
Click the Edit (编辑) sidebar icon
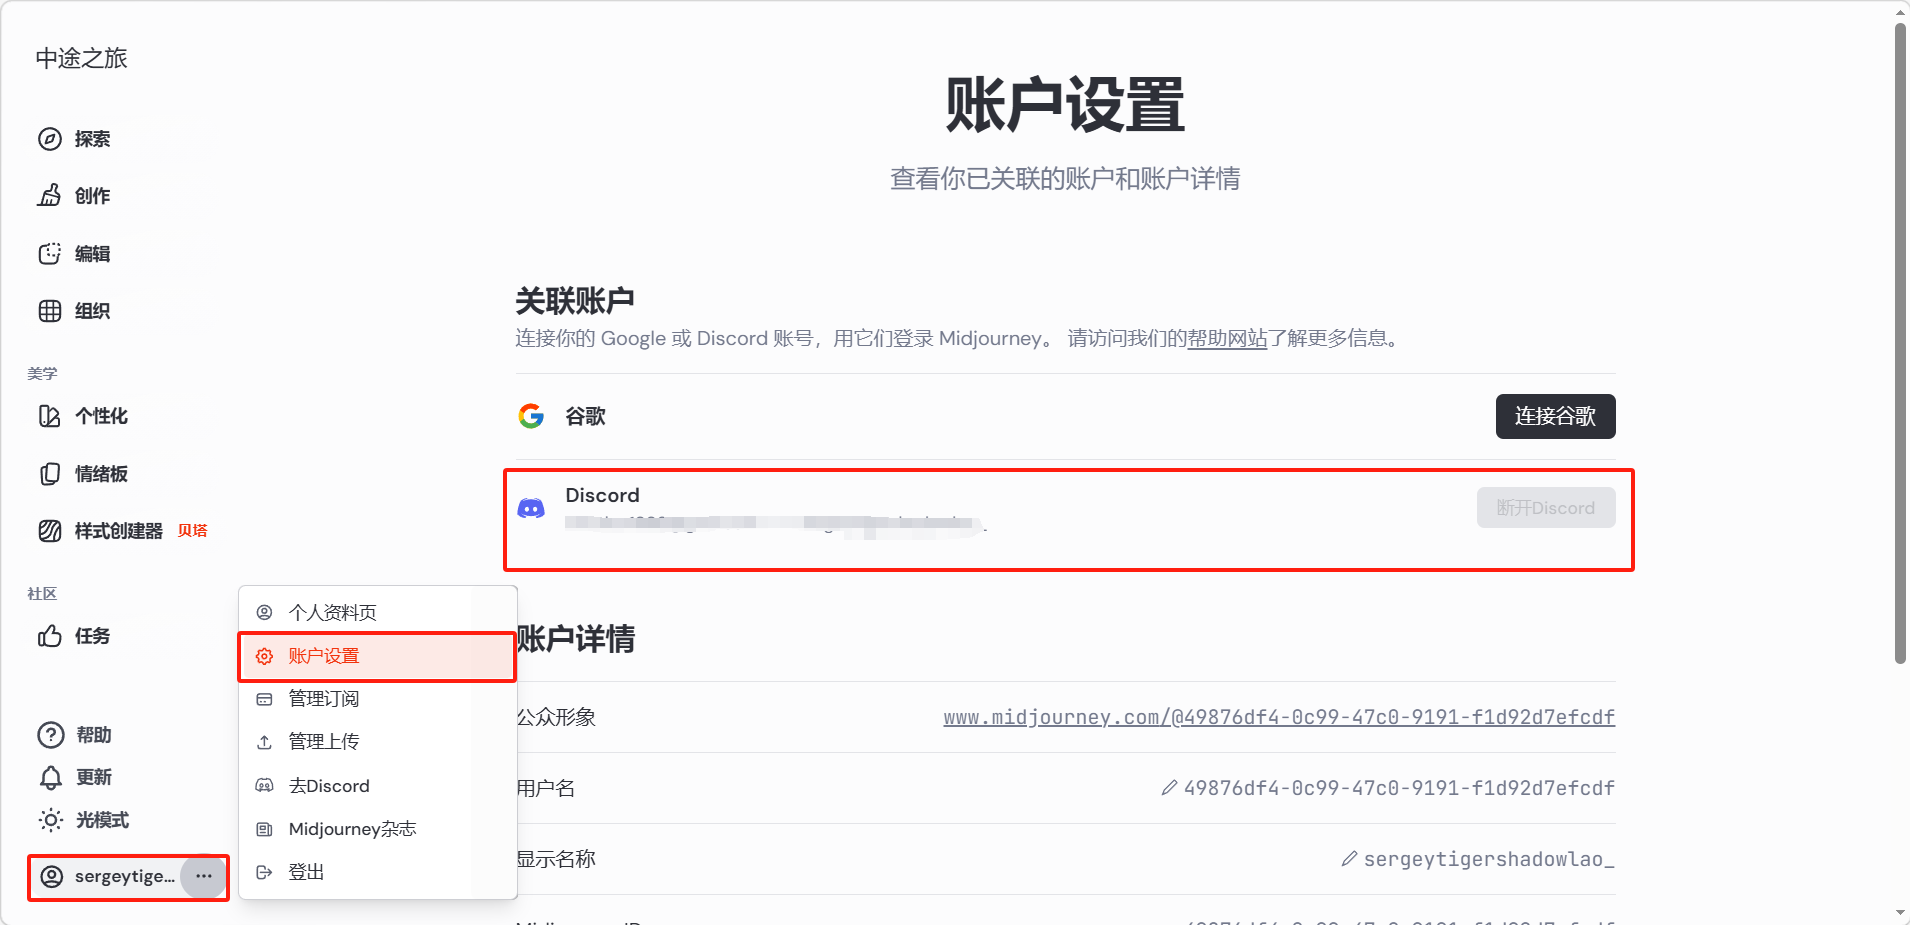(50, 254)
